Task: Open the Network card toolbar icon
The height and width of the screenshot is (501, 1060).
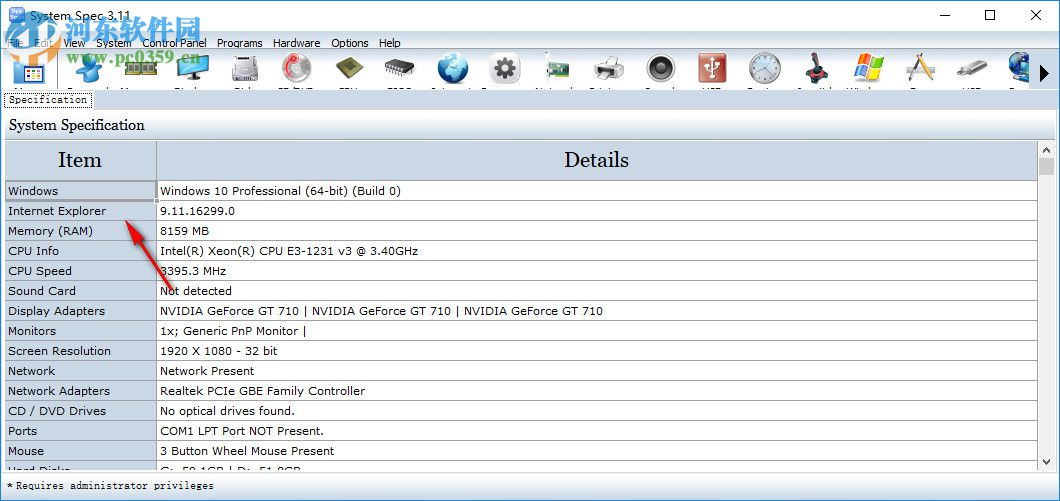Action: click(556, 69)
